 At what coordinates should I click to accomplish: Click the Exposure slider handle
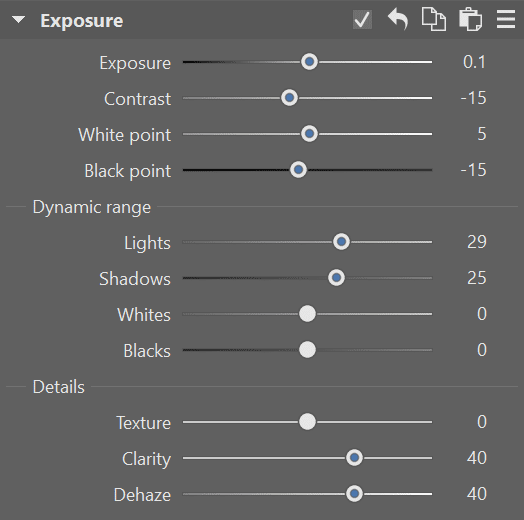(309, 62)
